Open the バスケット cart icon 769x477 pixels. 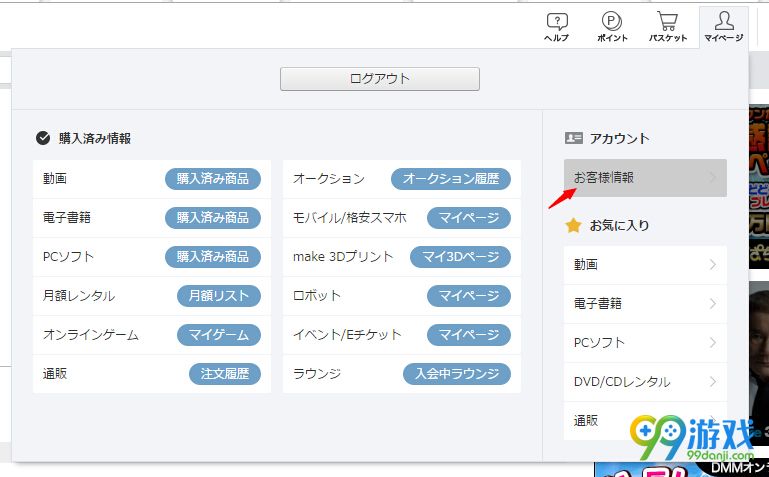667,27
